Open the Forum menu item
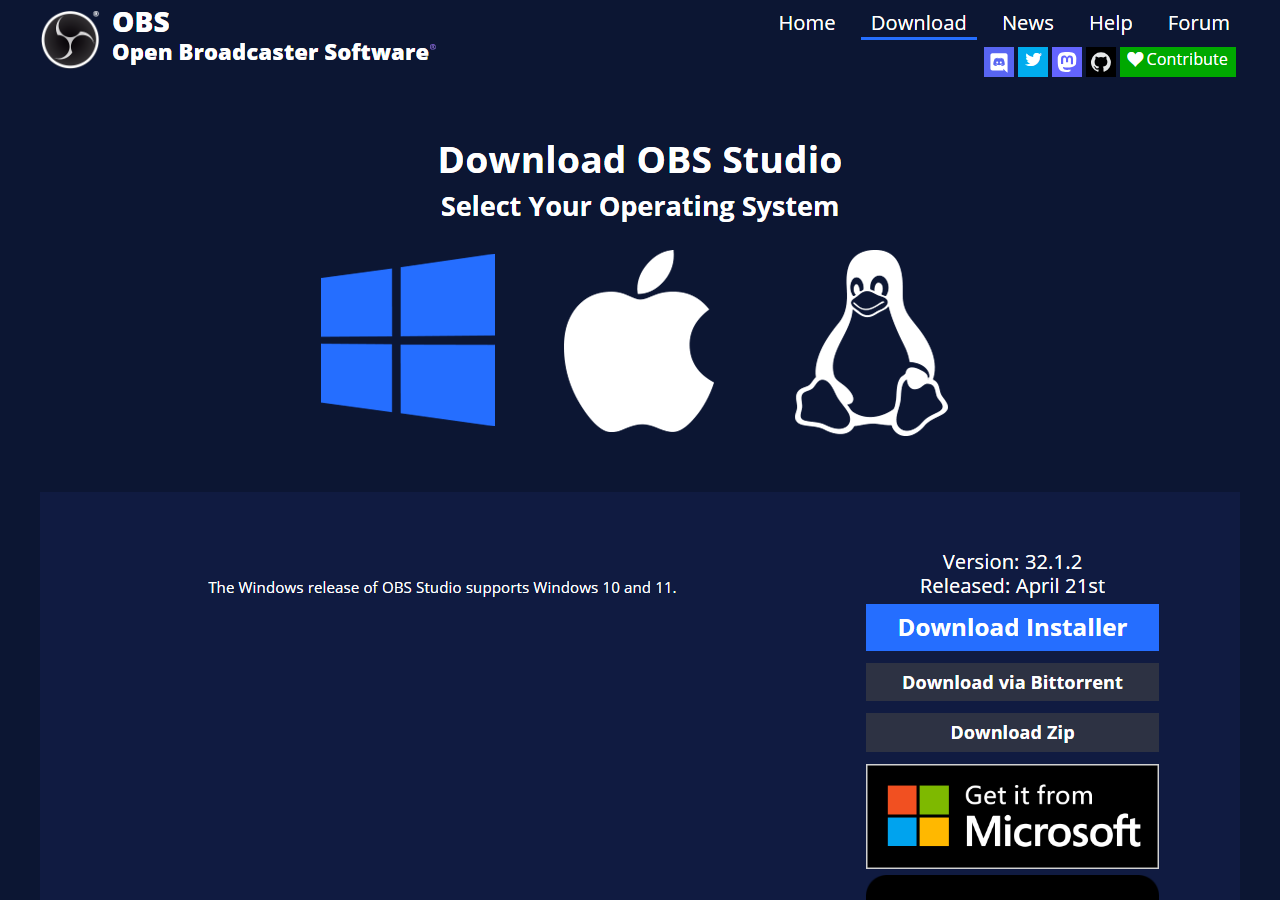Viewport: 1280px width, 900px height. [1199, 23]
